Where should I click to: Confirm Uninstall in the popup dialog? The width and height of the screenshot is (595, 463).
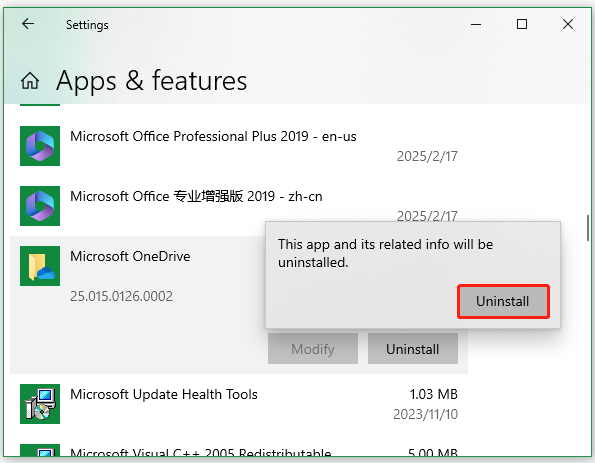[x=503, y=301]
